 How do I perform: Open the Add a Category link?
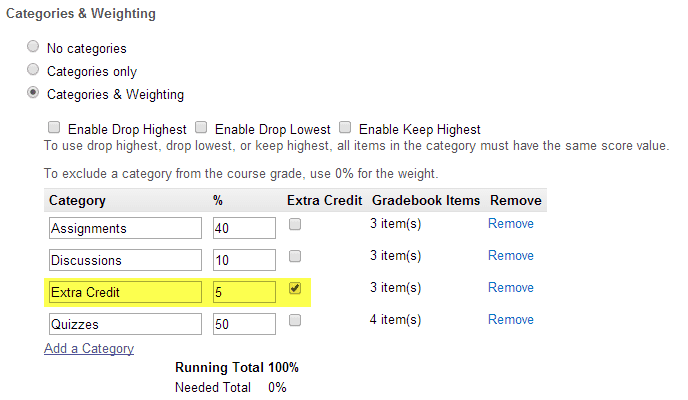point(89,349)
